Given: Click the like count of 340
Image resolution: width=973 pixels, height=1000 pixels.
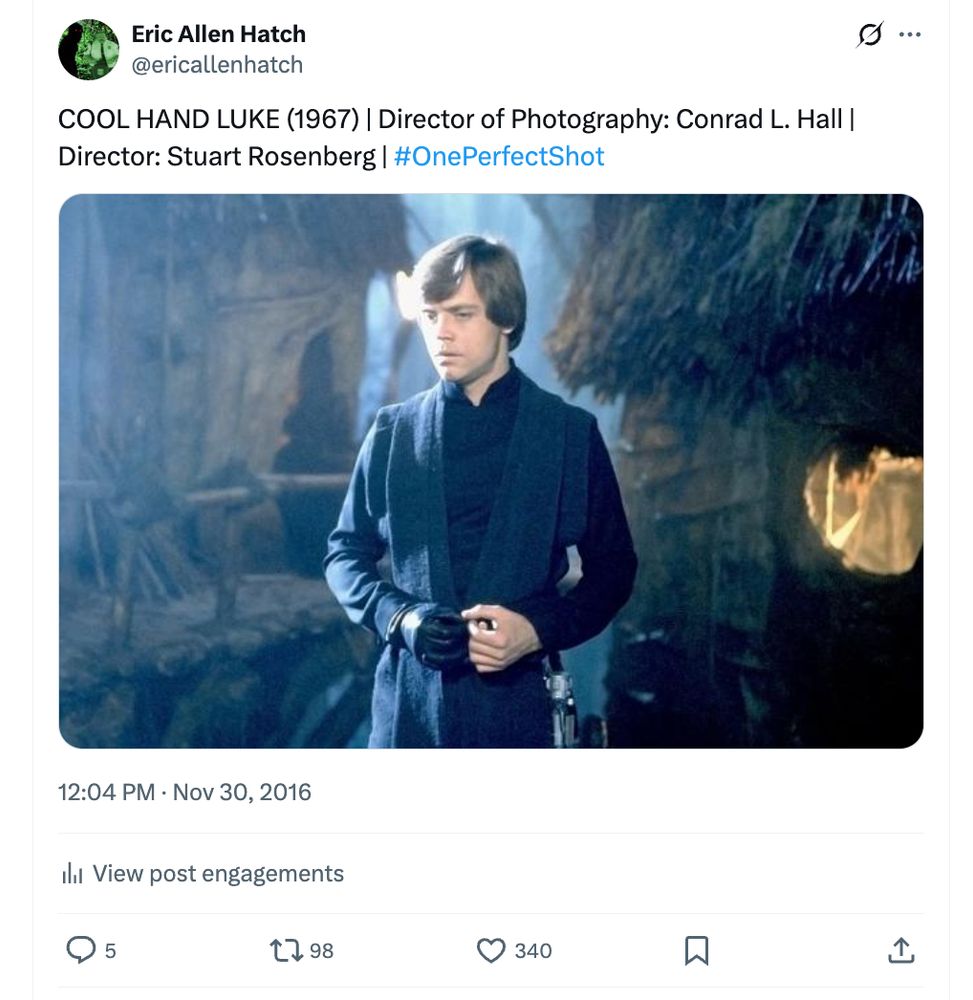Looking at the screenshot, I should coord(533,950).
